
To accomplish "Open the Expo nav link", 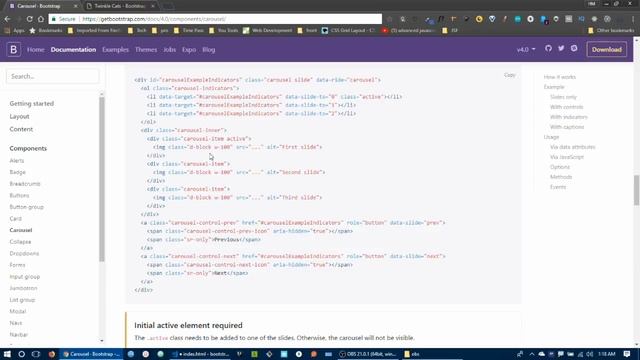I will (189, 49).
